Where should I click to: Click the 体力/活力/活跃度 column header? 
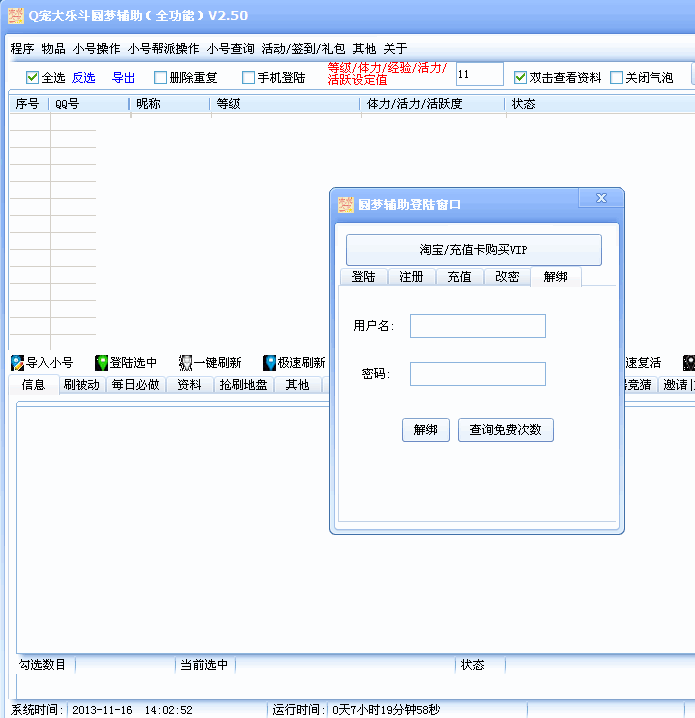coord(432,104)
